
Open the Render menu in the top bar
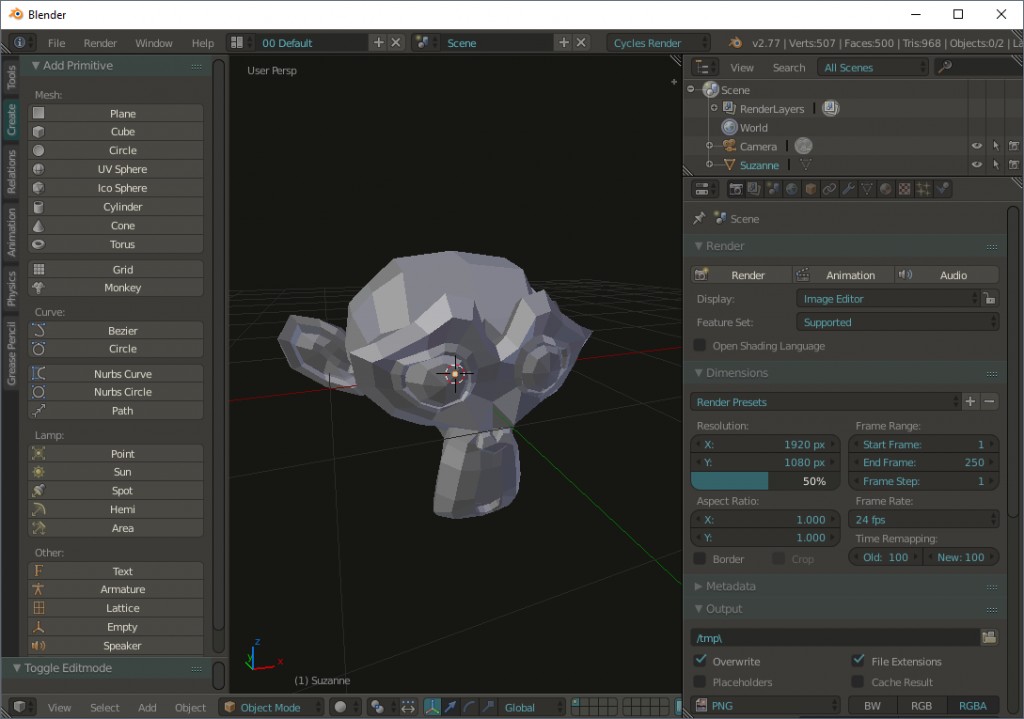tap(100, 43)
